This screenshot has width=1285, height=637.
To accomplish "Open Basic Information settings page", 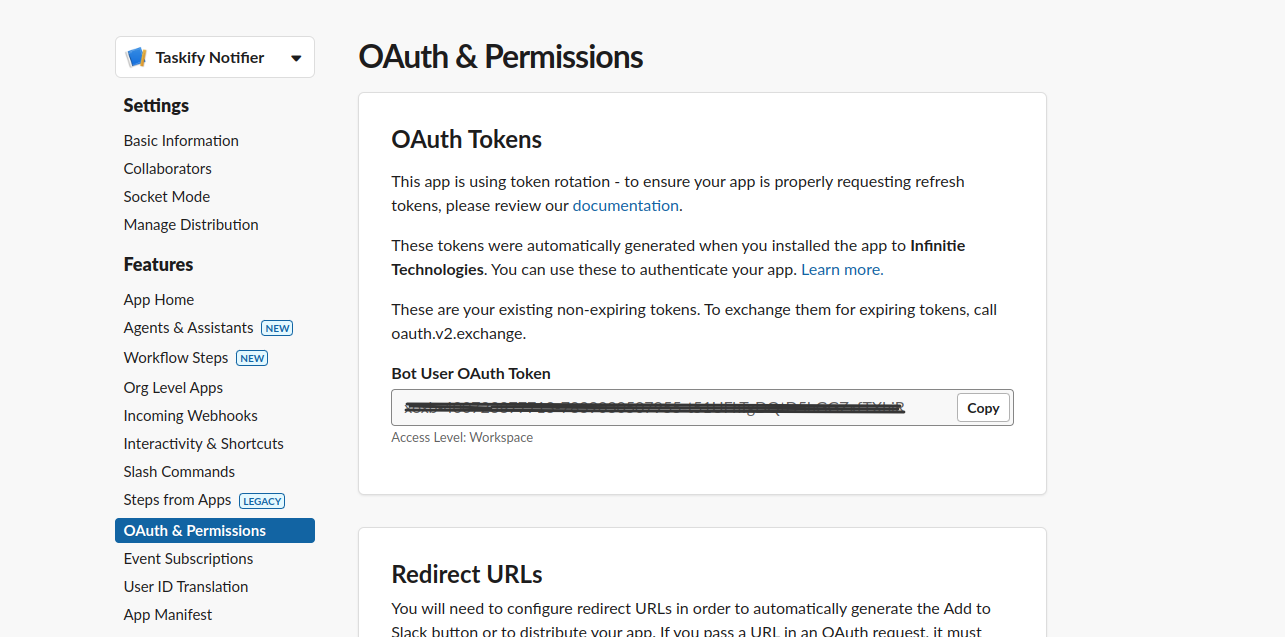I will [x=181, y=141].
